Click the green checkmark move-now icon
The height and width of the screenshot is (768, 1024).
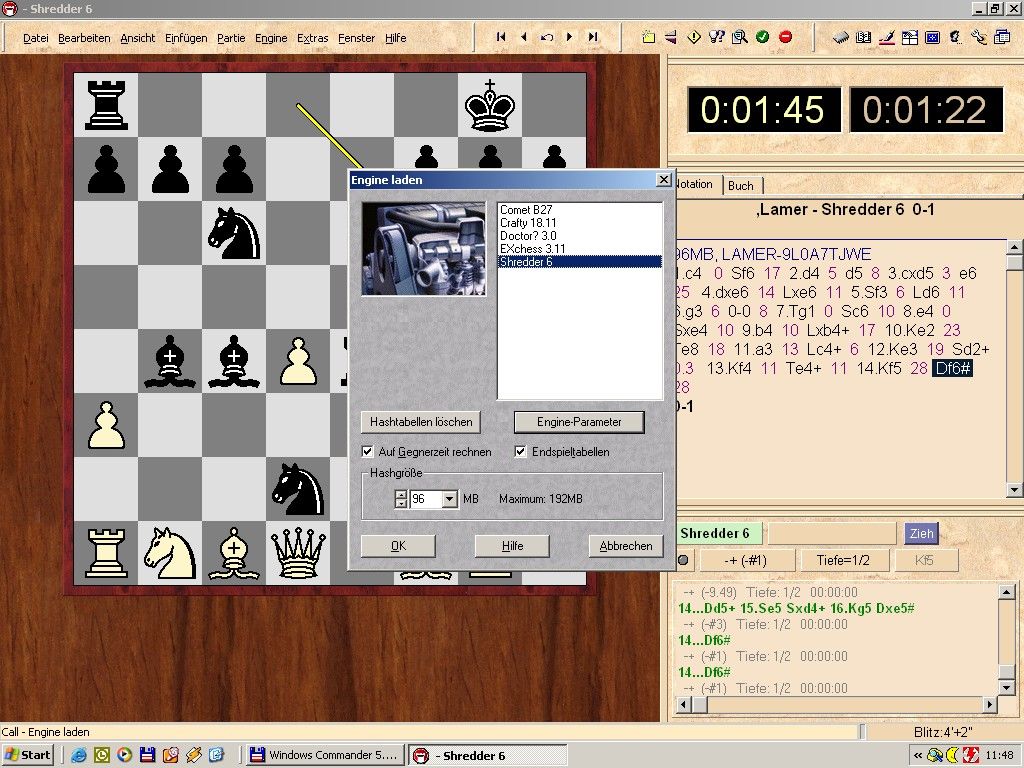pyautogui.click(x=761, y=37)
